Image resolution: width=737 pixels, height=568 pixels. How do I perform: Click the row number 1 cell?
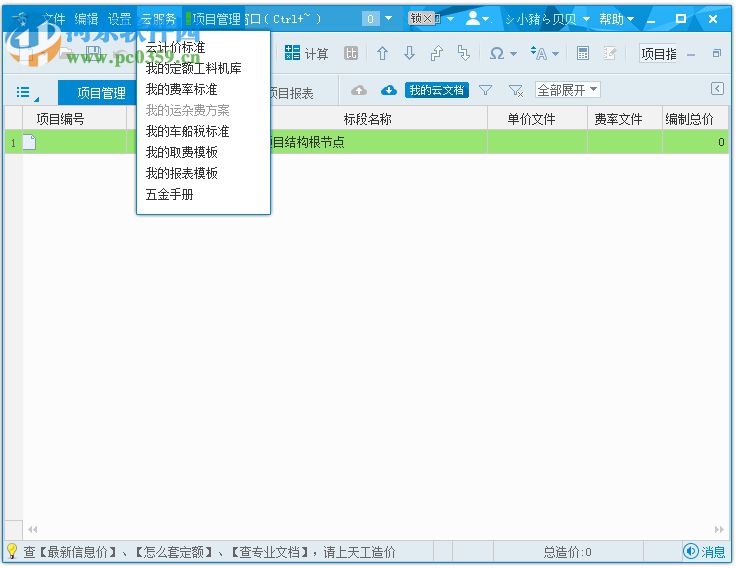pyautogui.click(x=13, y=142)
